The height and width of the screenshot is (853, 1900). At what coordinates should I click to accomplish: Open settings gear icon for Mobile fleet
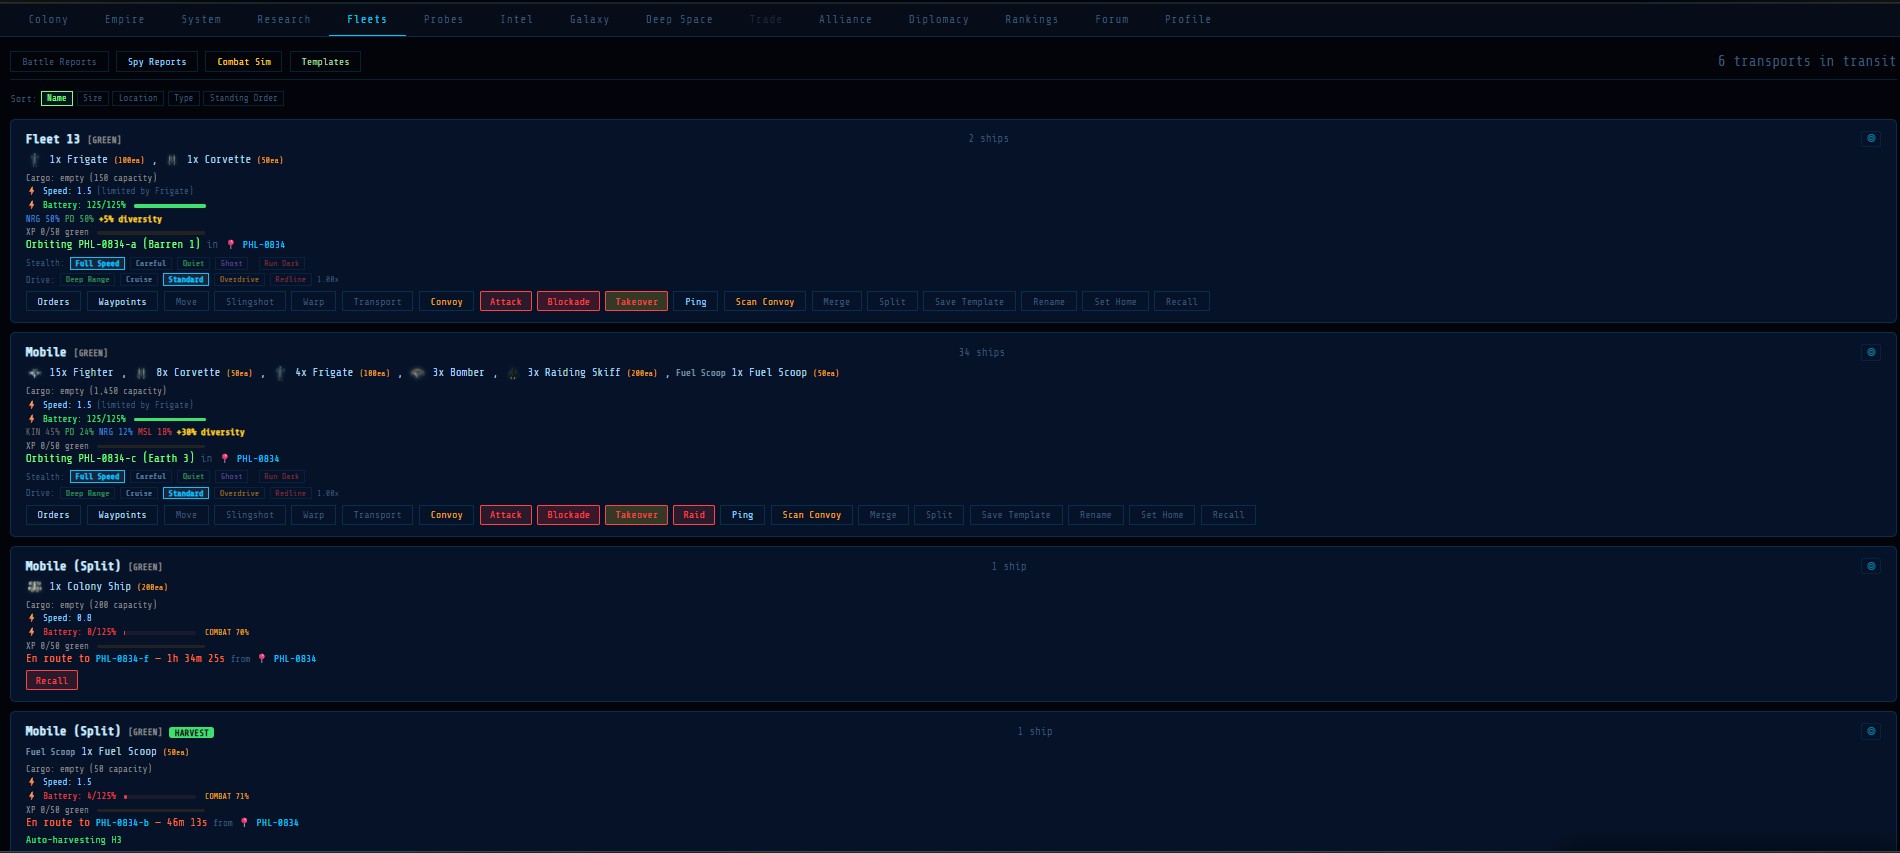click(x=1871, y=352)
